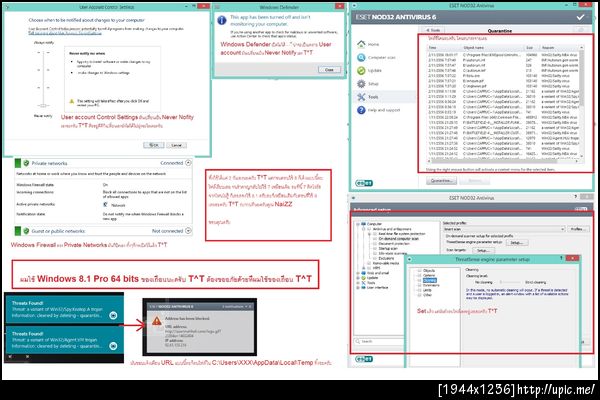
Task: Click help question mark in ThreatSense dialog
Action: tap(561, 259)
